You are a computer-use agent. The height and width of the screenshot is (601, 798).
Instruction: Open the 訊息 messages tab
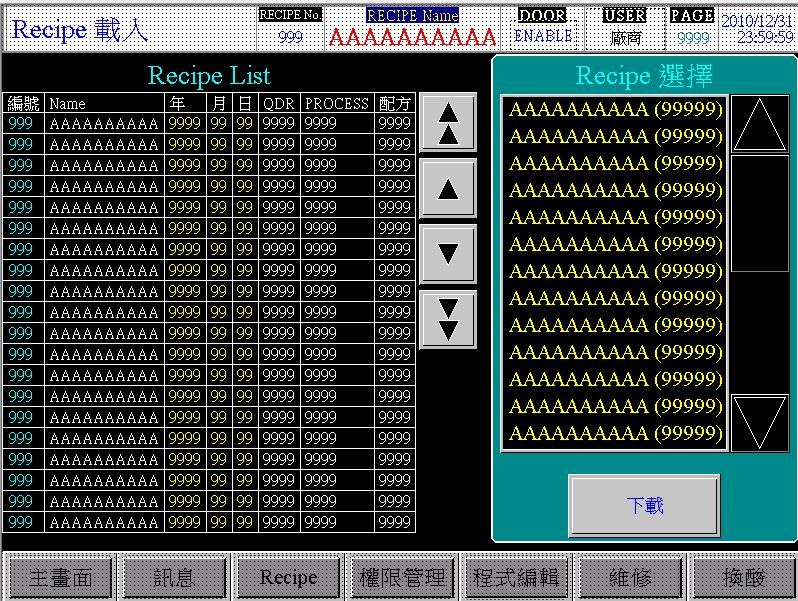174,578
